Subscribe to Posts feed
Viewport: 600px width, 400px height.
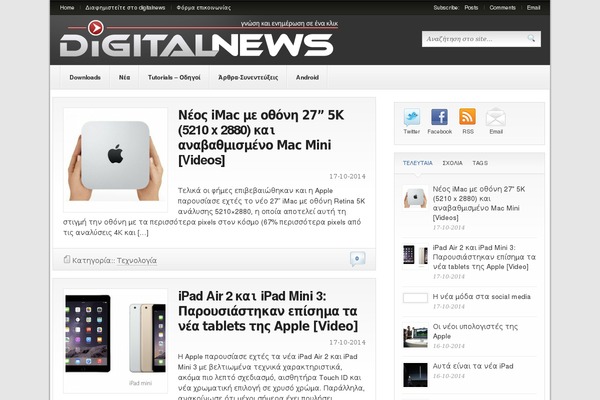point(471,8)
